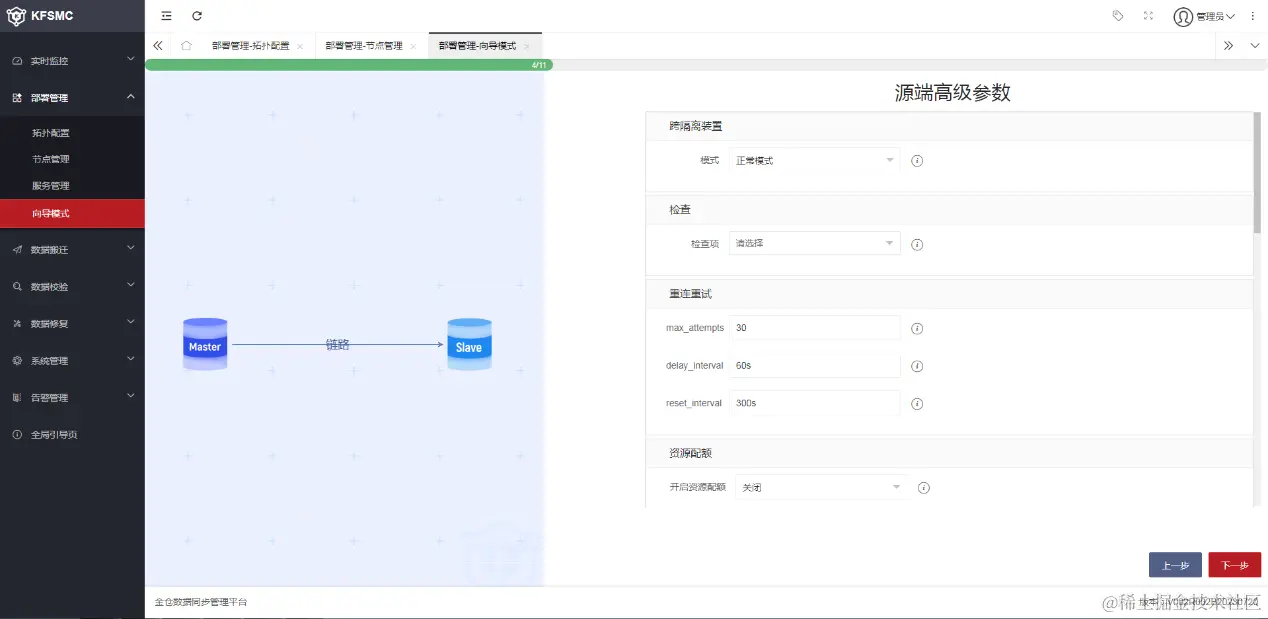Expand the 数据搬迁 sidebar menu
This screenshot has width=1268, height=619.
72,249
